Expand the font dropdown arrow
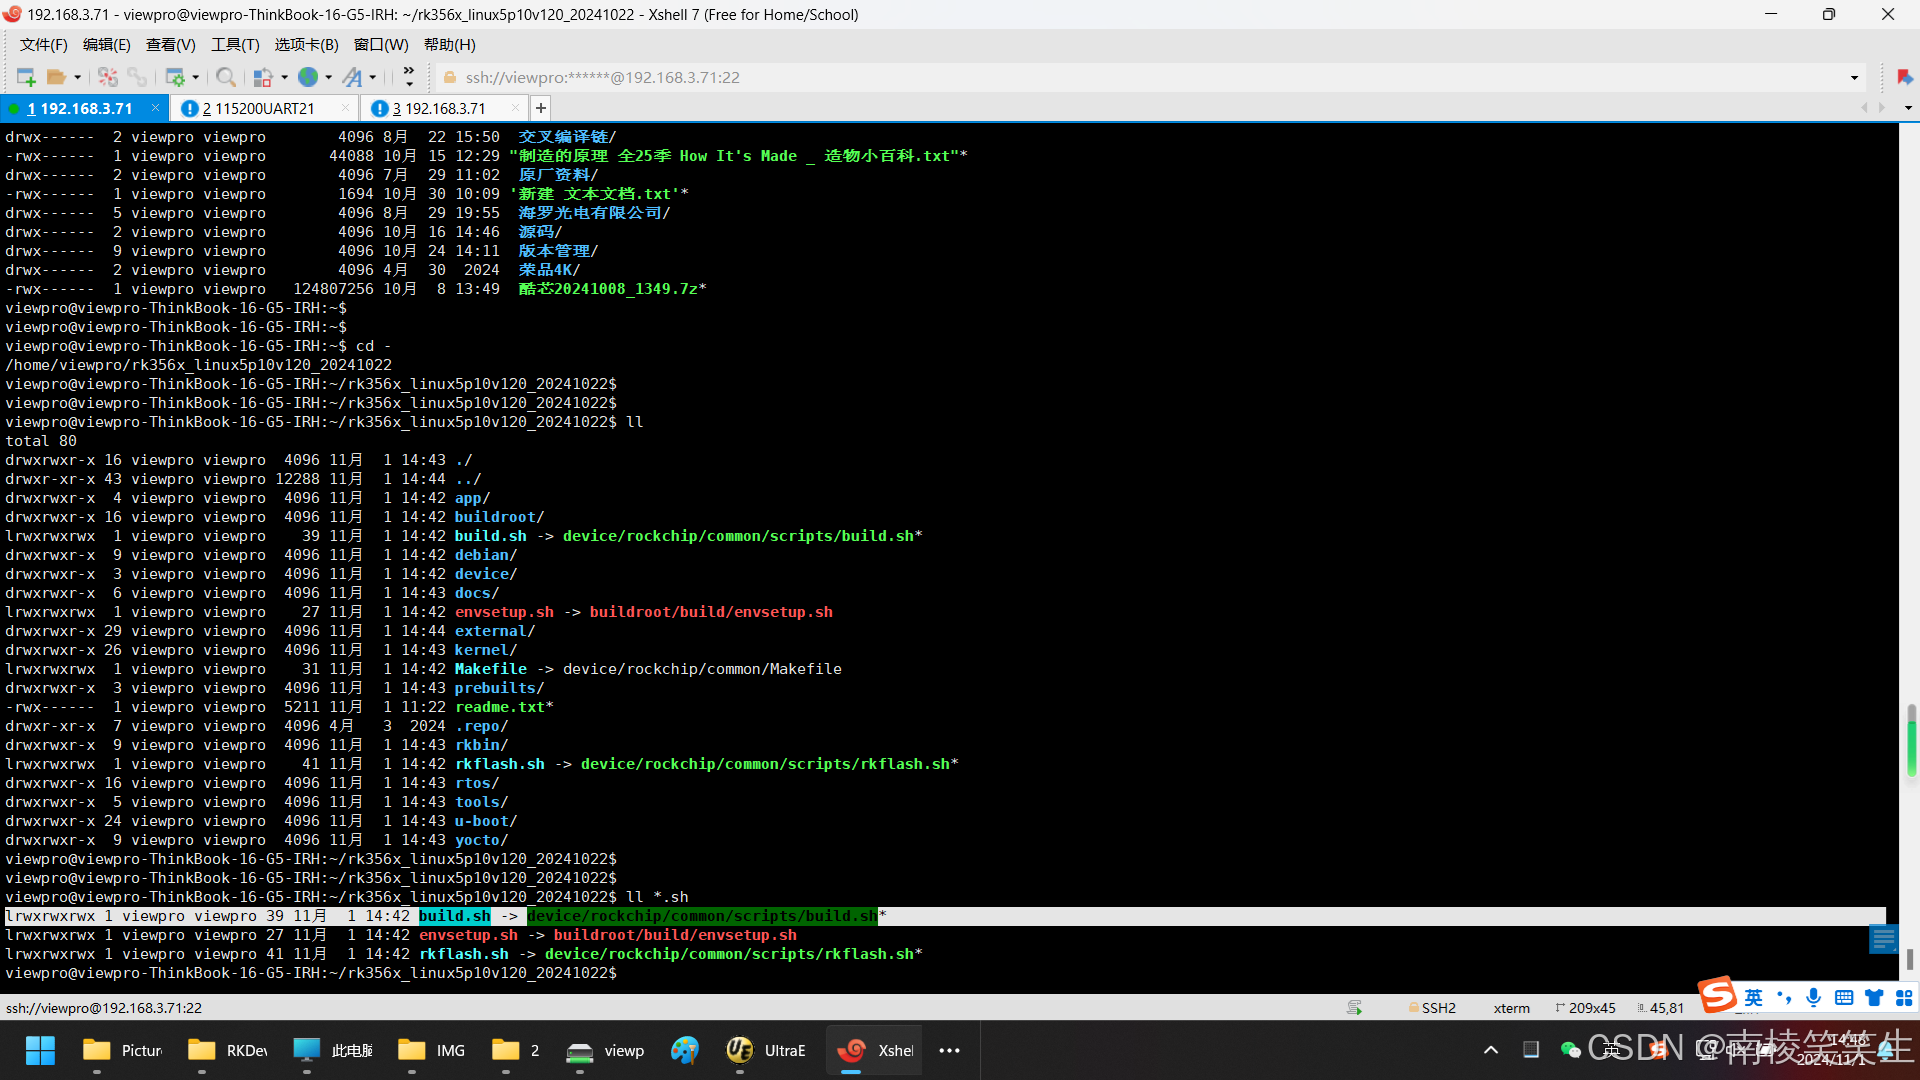Viewport: 1920px width, 1080px height. [x=373, y=77]
